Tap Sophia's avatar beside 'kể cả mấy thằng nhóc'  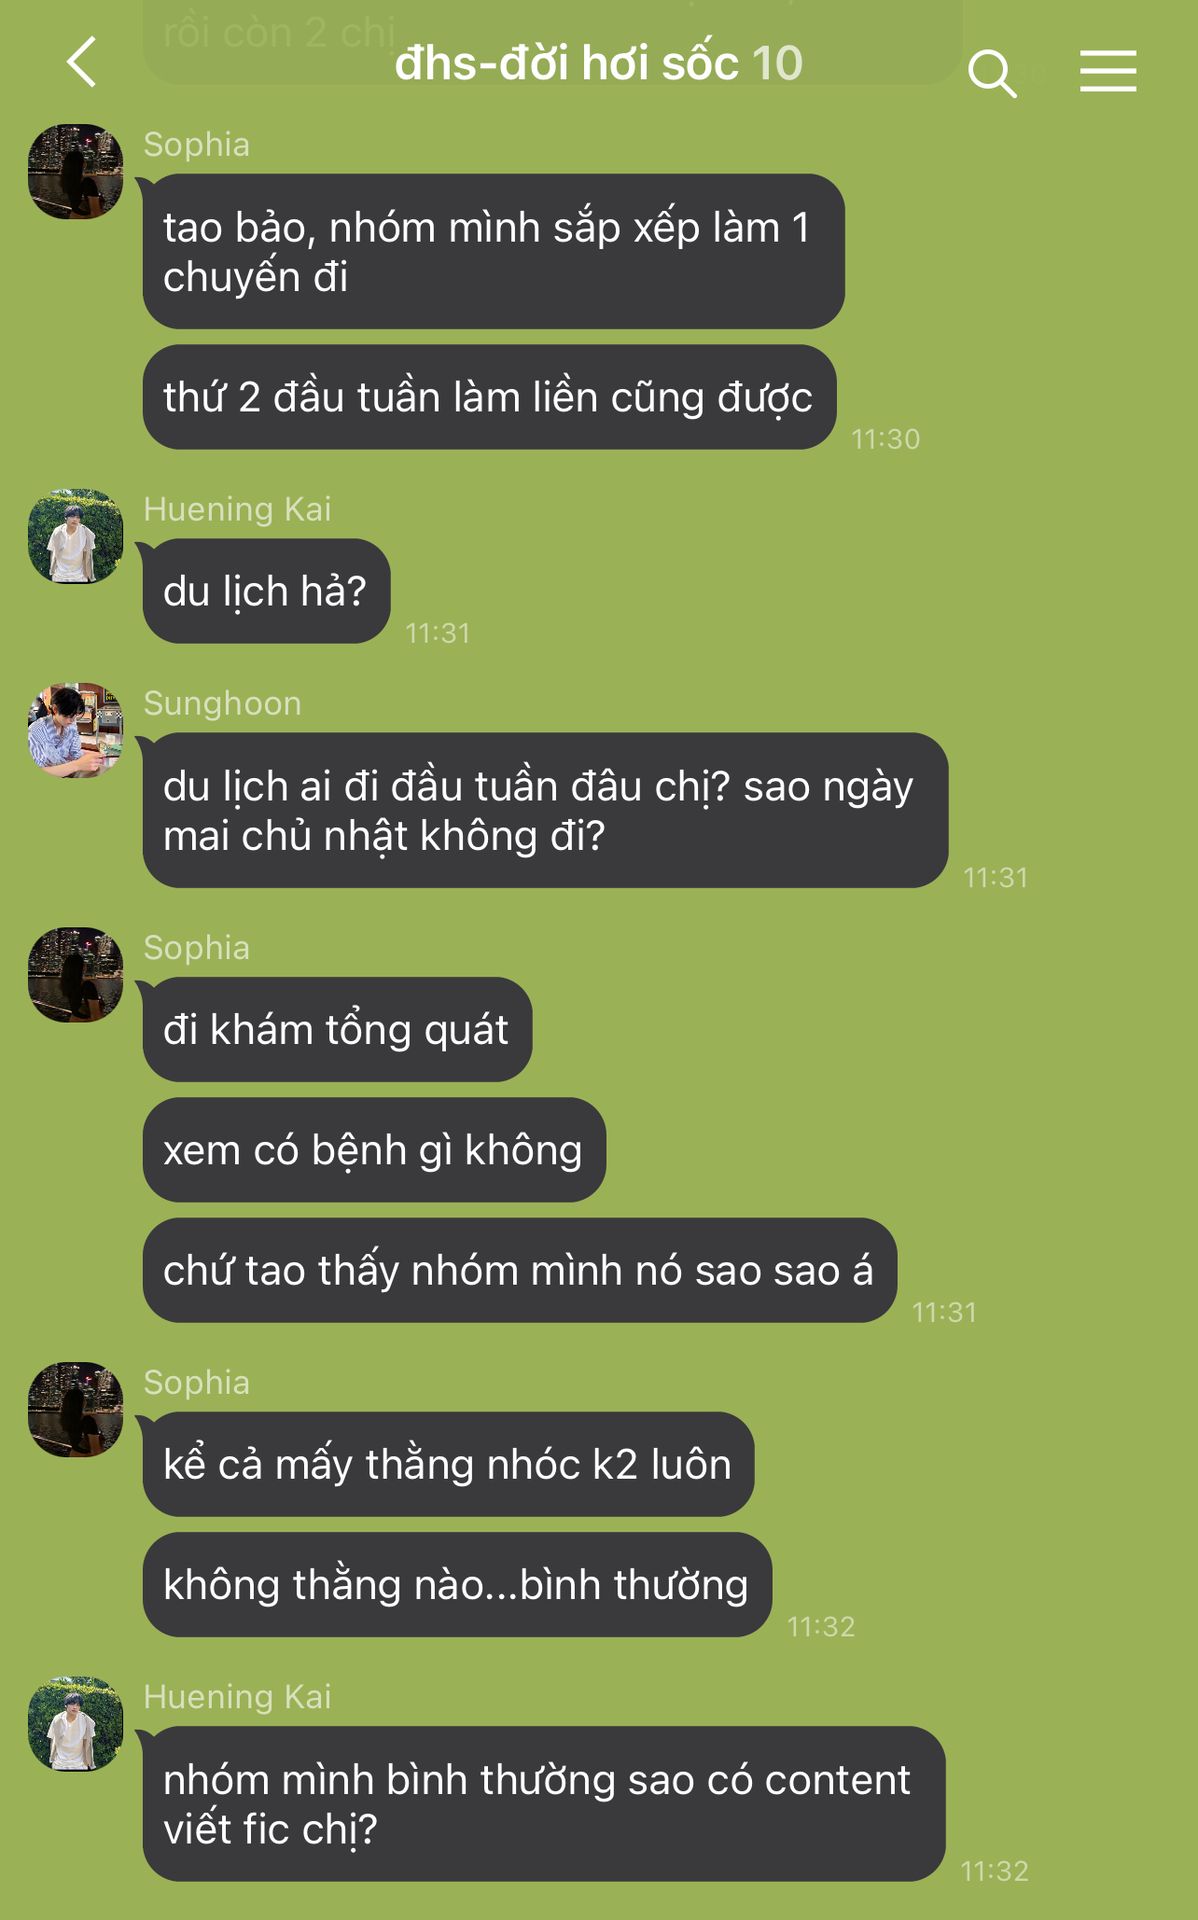pyautogui.click(x=75, y=1409)
